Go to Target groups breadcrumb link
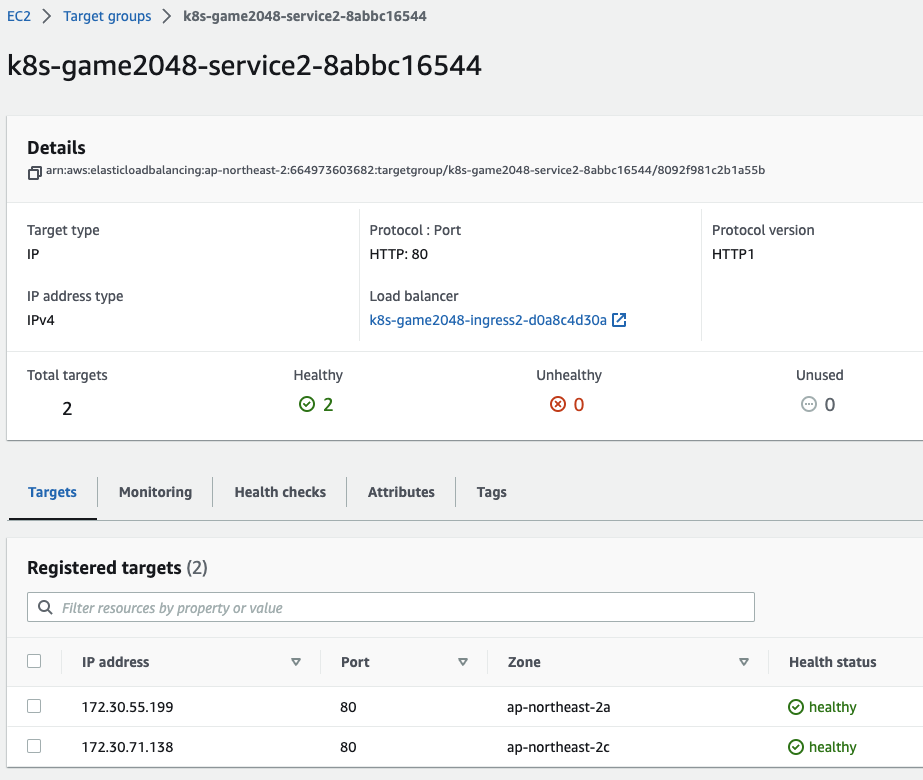The width and height of the screenshot is (923, 780). point(107,16)
